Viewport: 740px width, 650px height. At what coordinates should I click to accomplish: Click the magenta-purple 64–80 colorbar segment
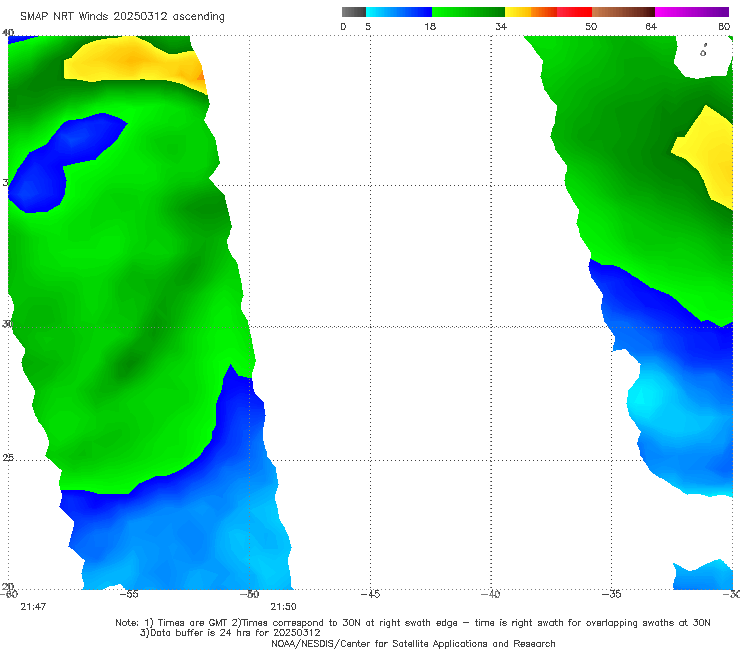pyautogui.click(x=692, y=12)
